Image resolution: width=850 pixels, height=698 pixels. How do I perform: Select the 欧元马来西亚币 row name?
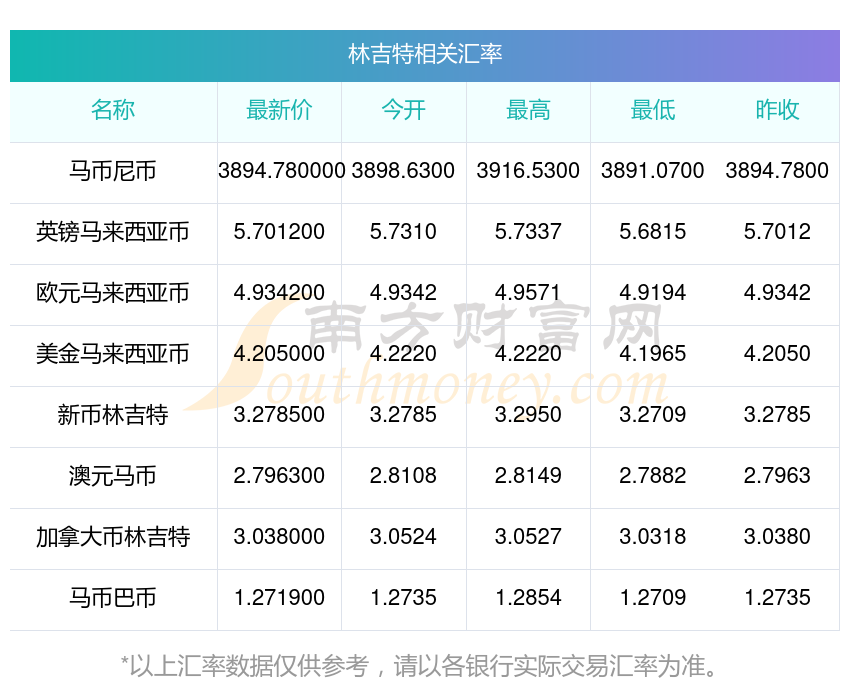(x=113, y=293)
